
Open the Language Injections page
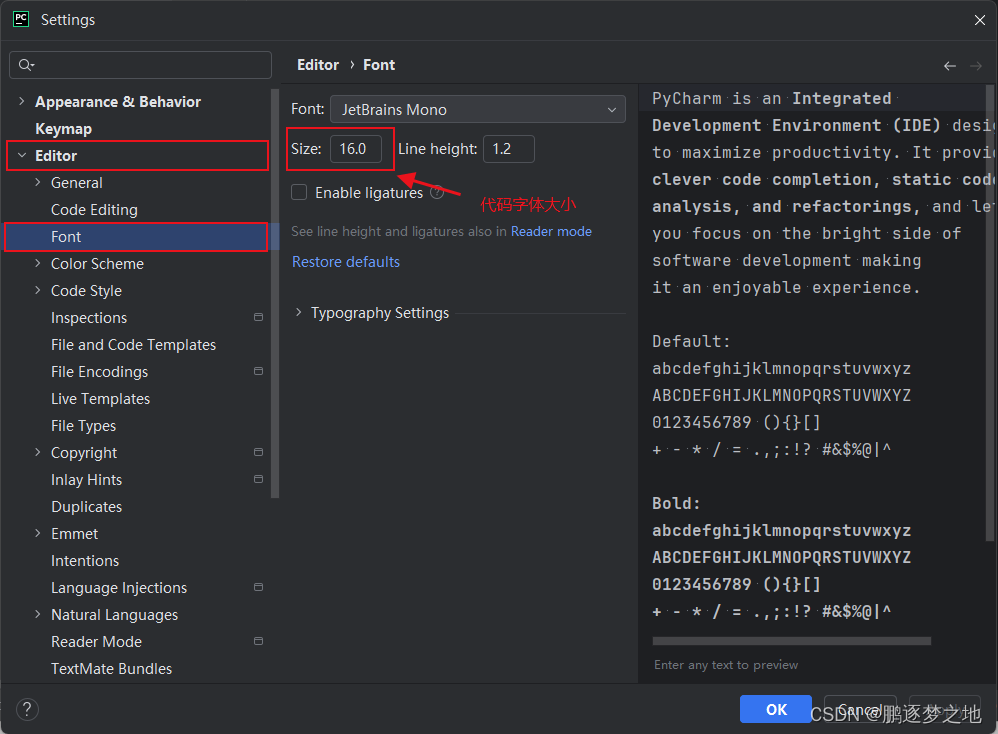(119, 588)
